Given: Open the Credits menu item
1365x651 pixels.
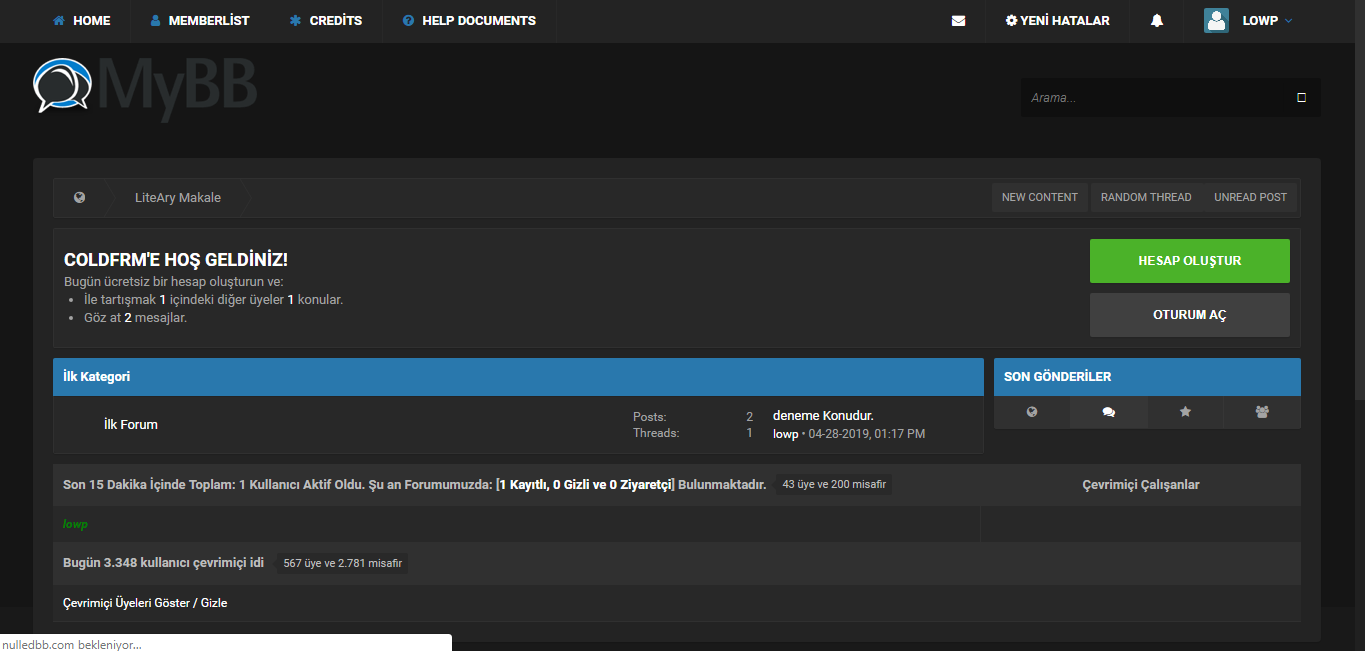Looking at the screenshot, I should coord(326,21).
